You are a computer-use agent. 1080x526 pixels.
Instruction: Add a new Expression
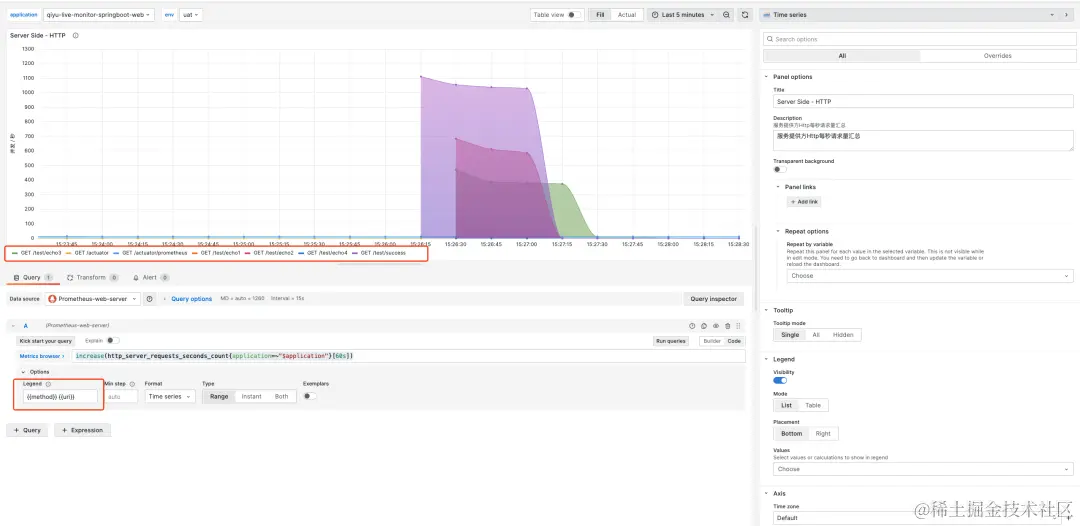pyautogui.click(x=82, y=430)
